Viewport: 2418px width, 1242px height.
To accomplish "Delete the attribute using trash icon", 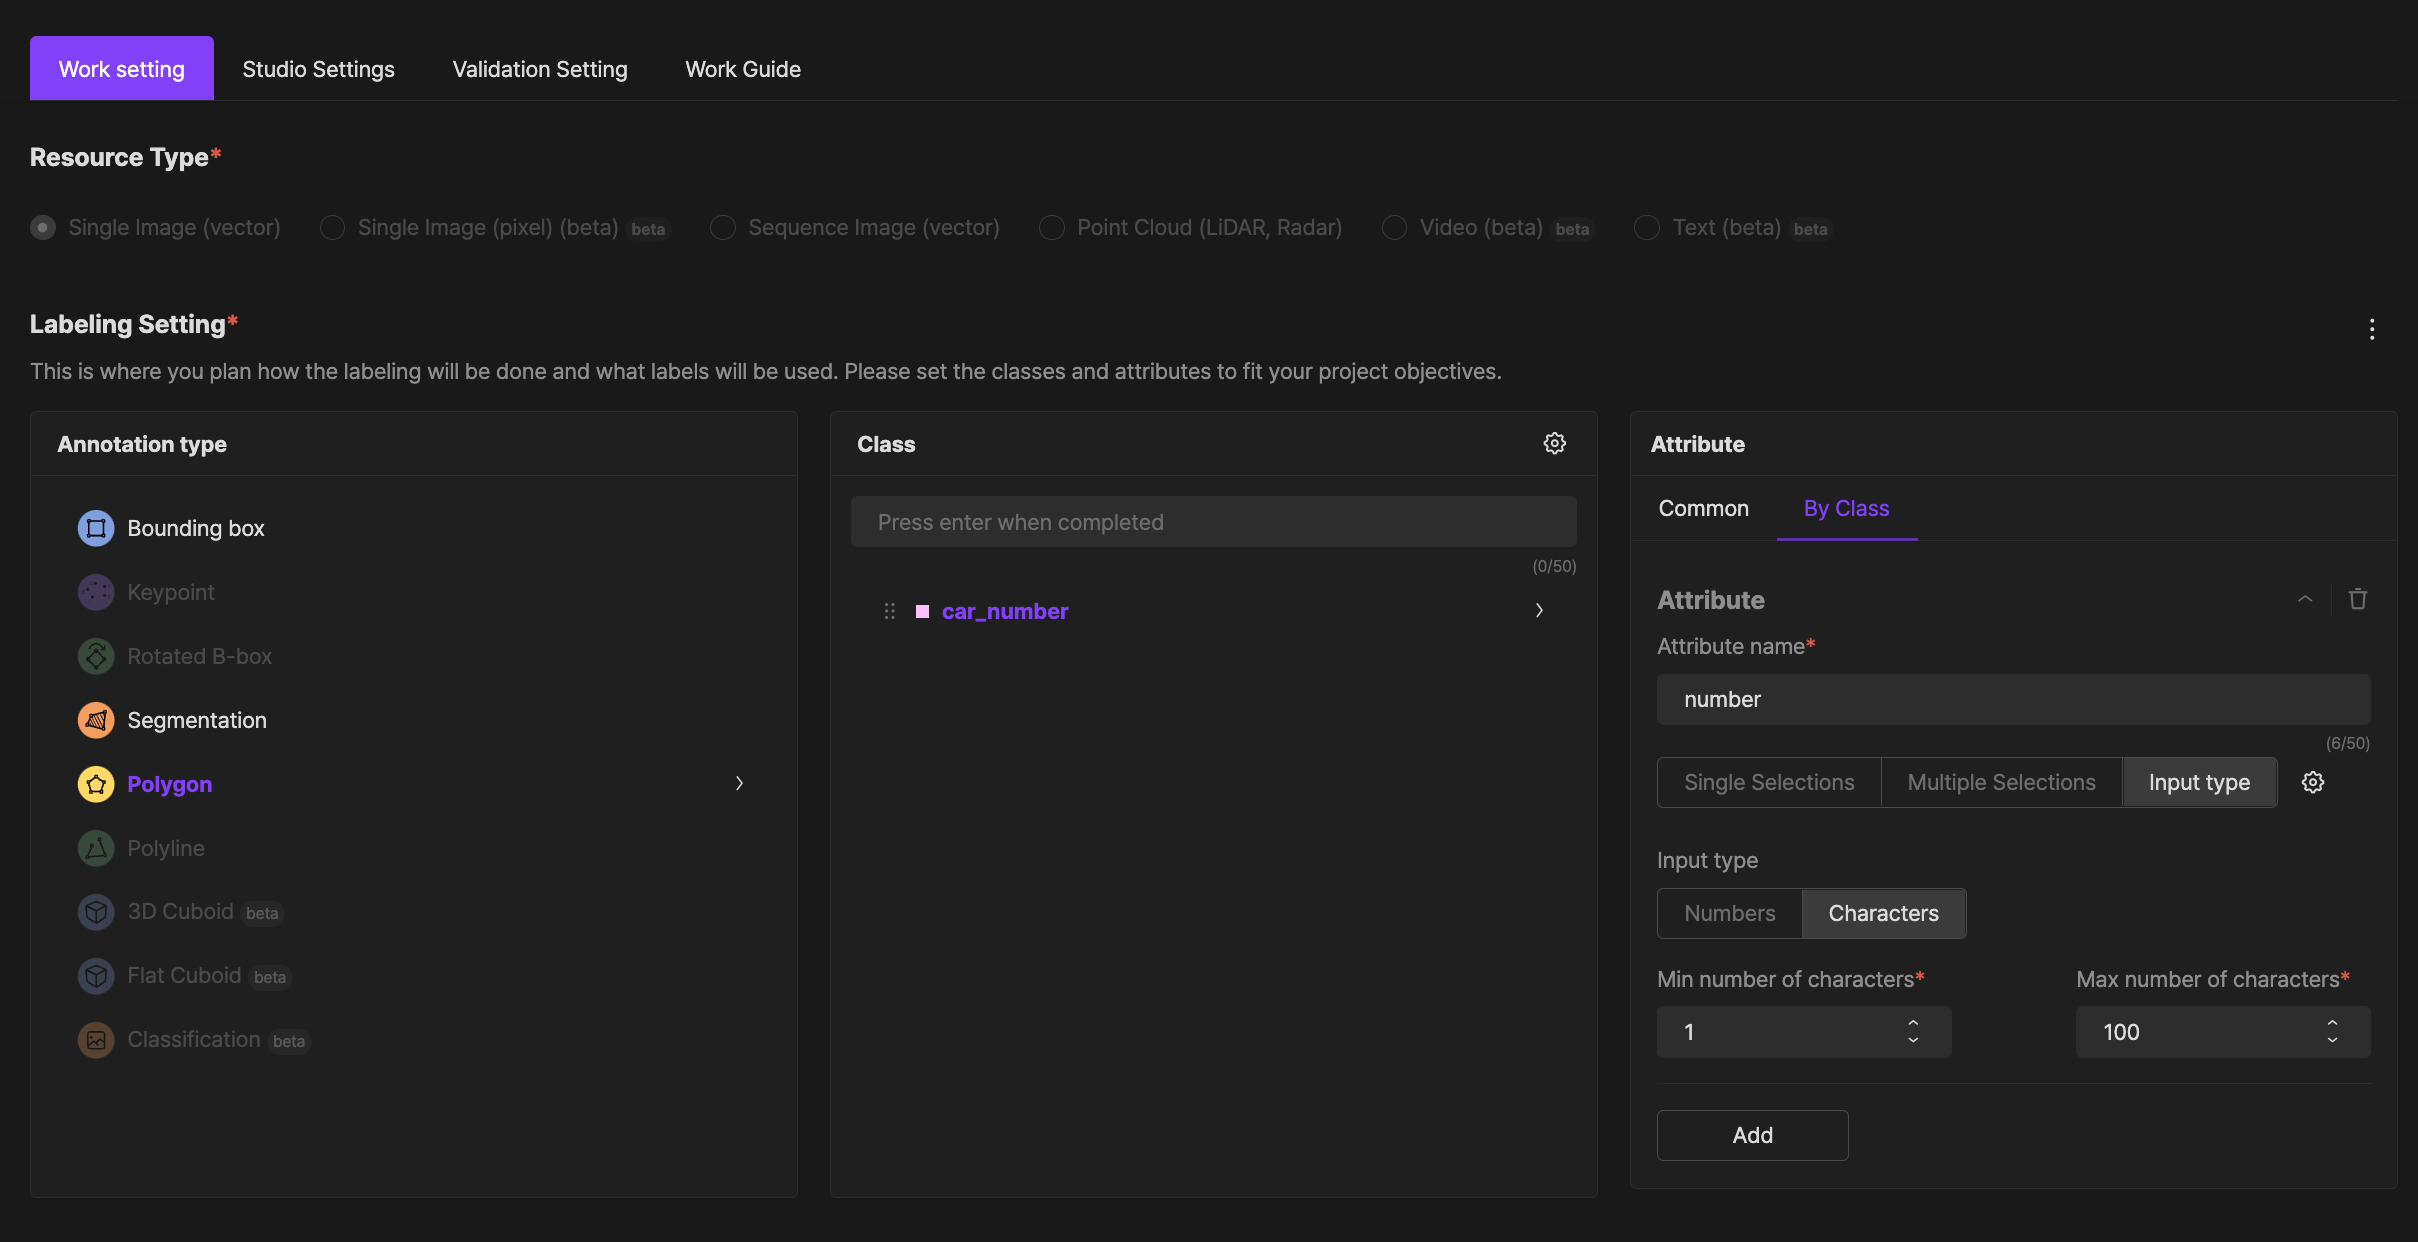I will 2357,599.
